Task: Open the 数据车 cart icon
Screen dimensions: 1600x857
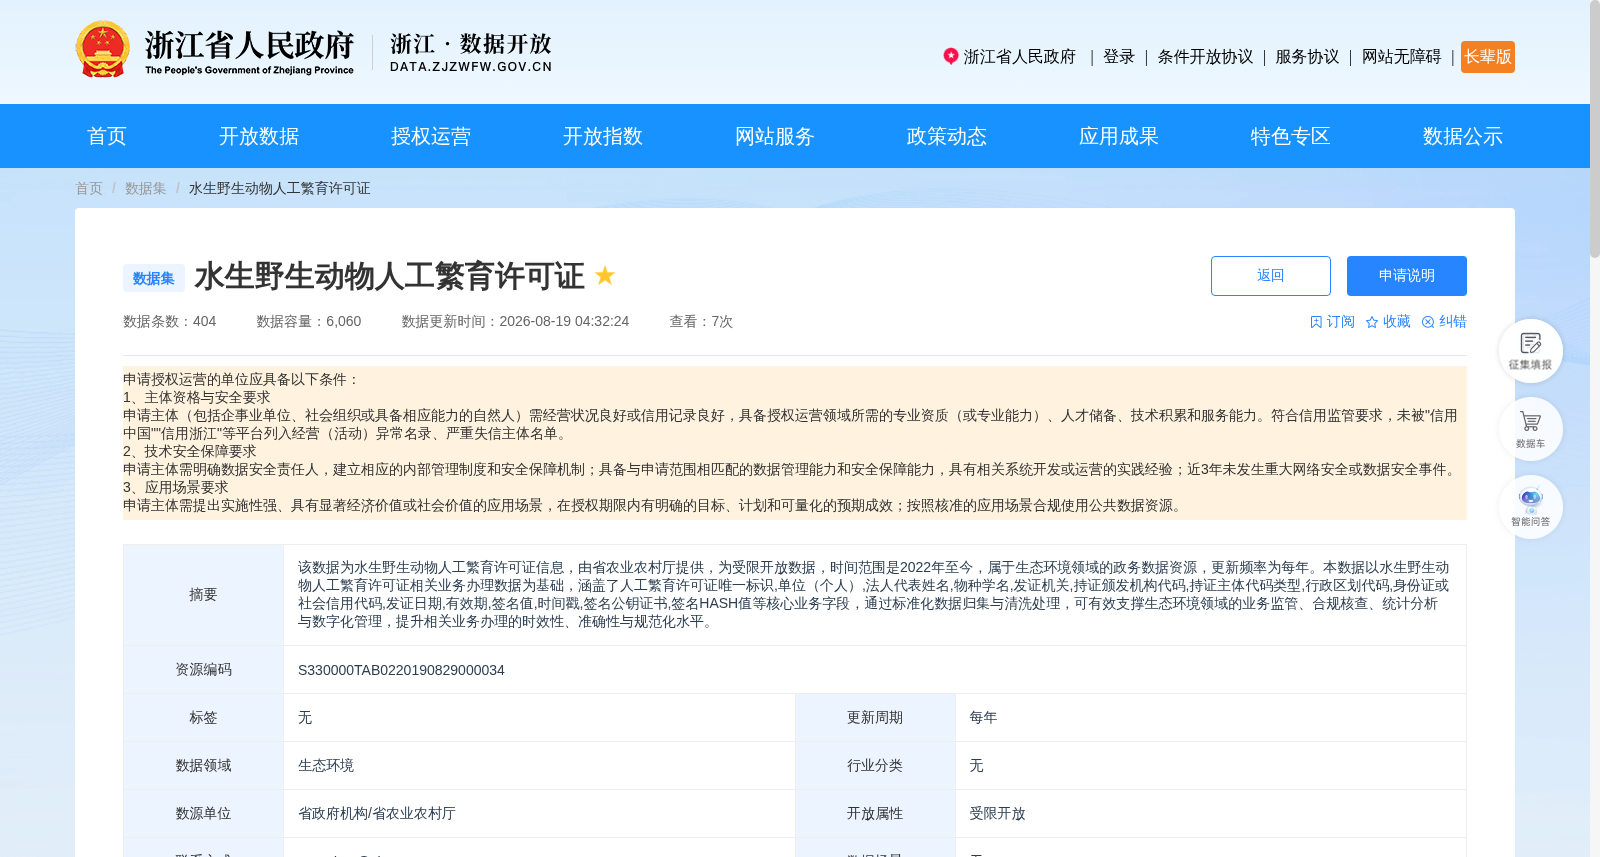Action: (1530, 429)
